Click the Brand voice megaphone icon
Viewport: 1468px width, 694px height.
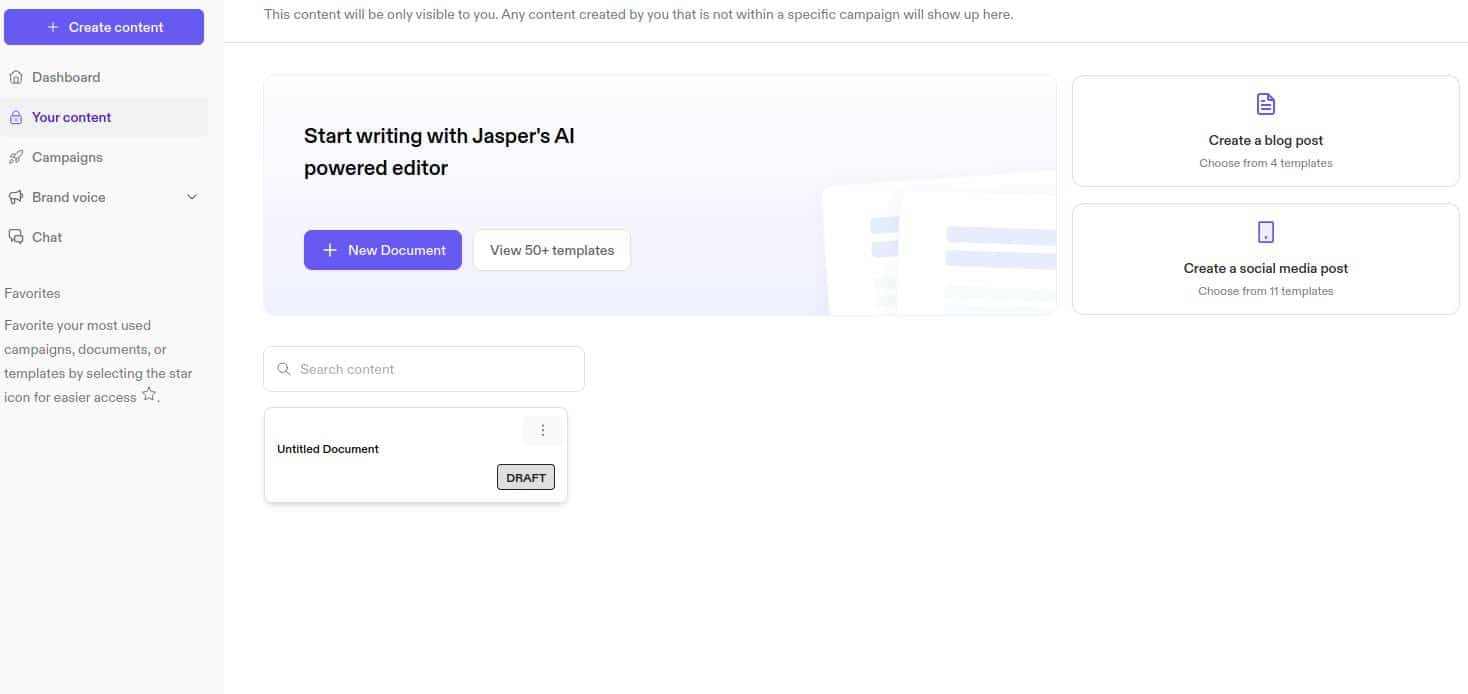coord(15,197)
